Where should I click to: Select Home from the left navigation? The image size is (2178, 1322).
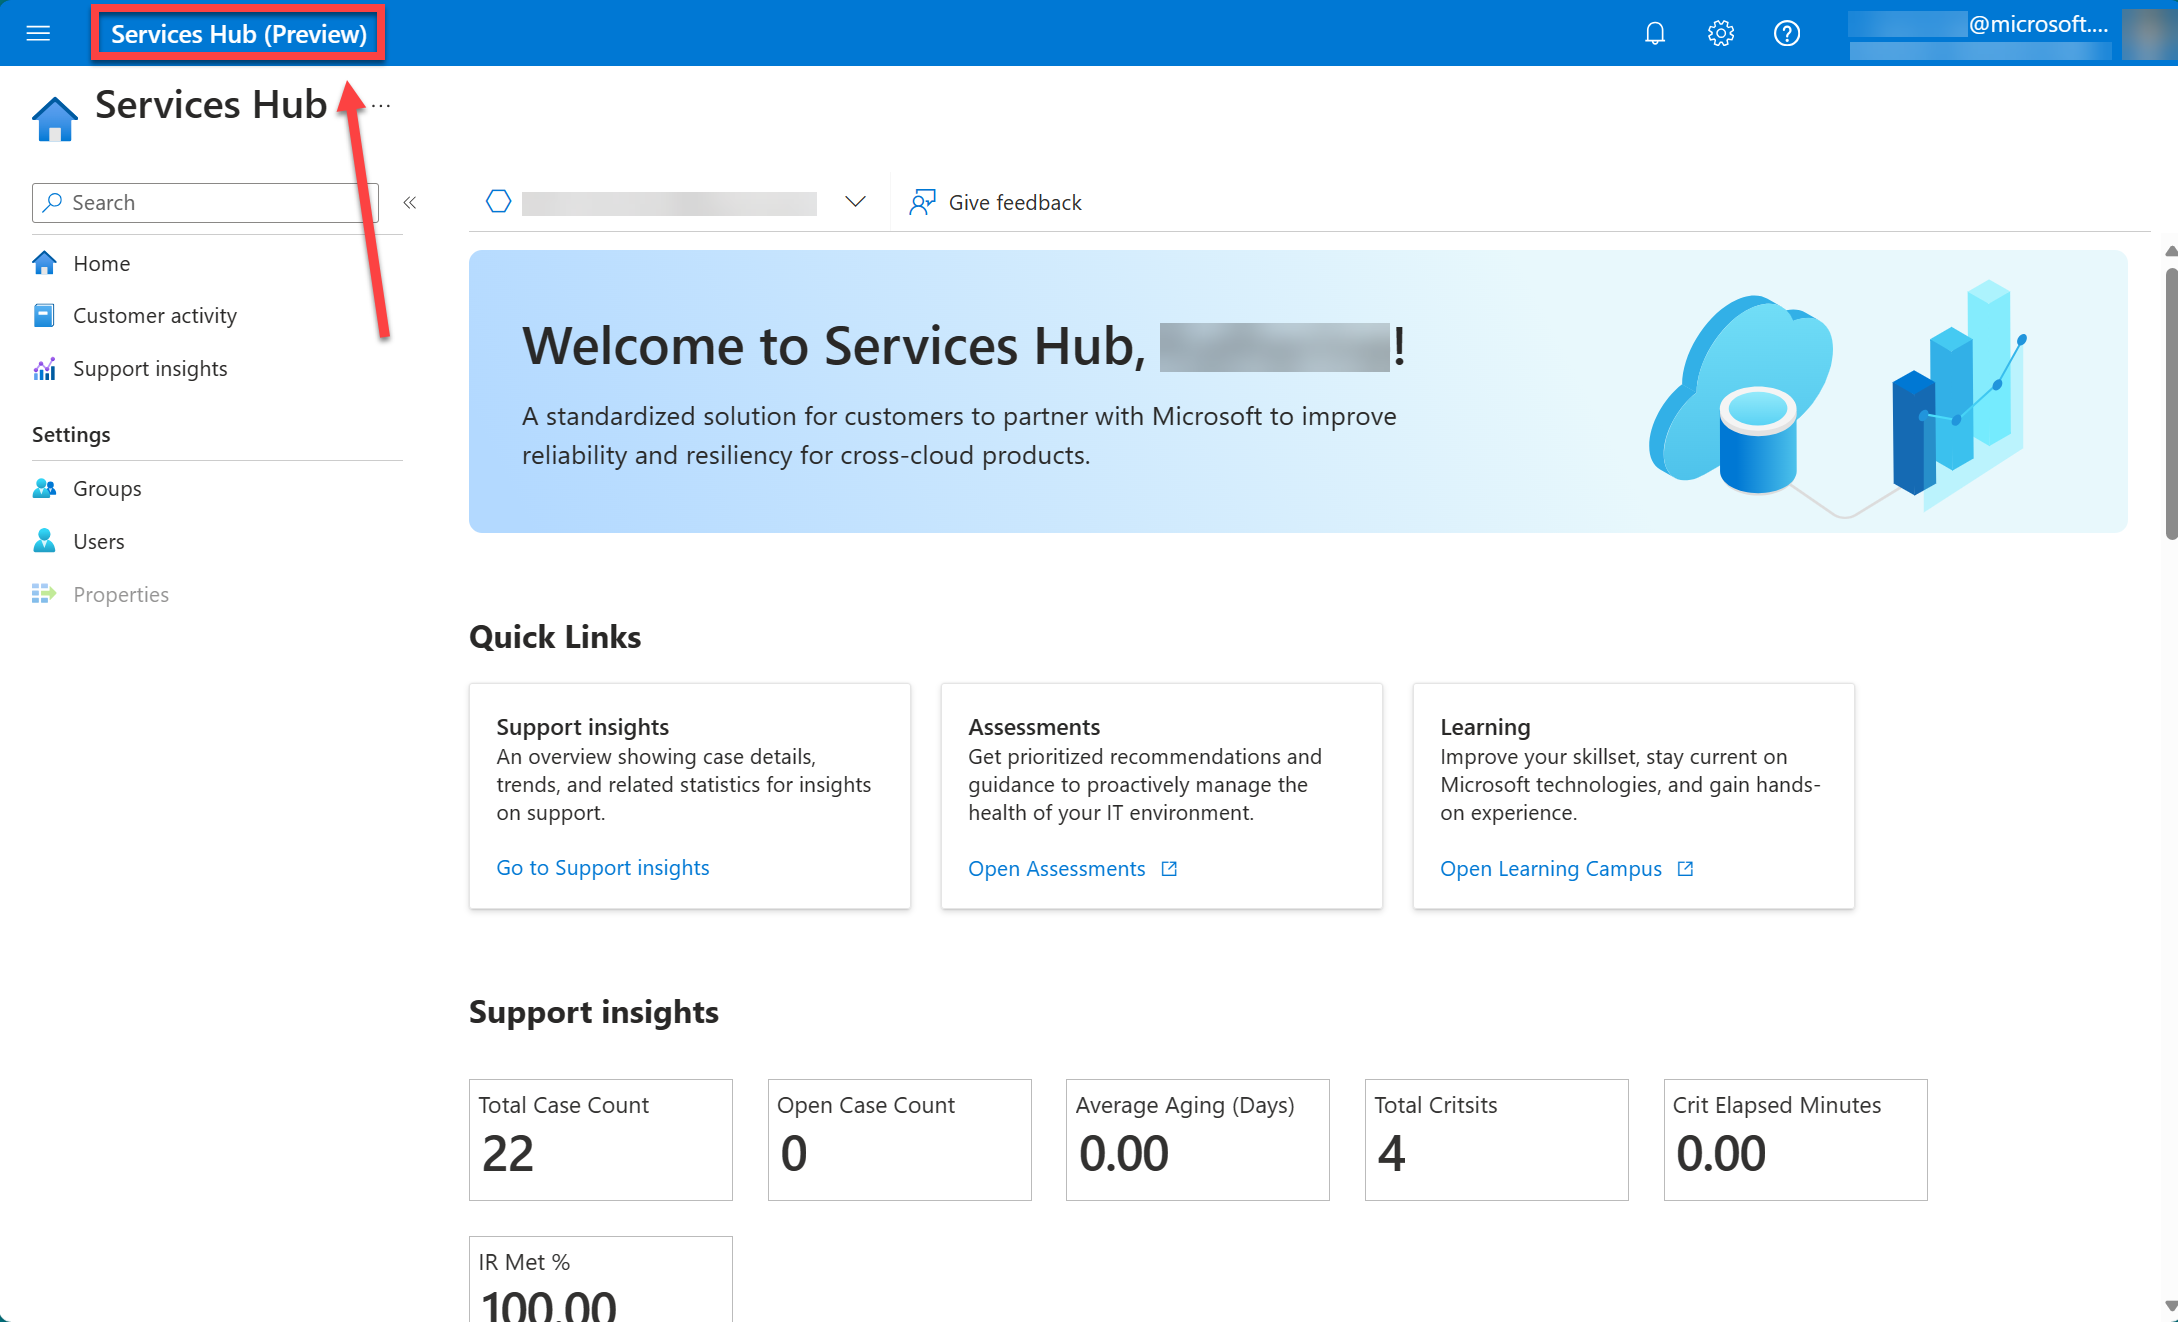(103, 261)
